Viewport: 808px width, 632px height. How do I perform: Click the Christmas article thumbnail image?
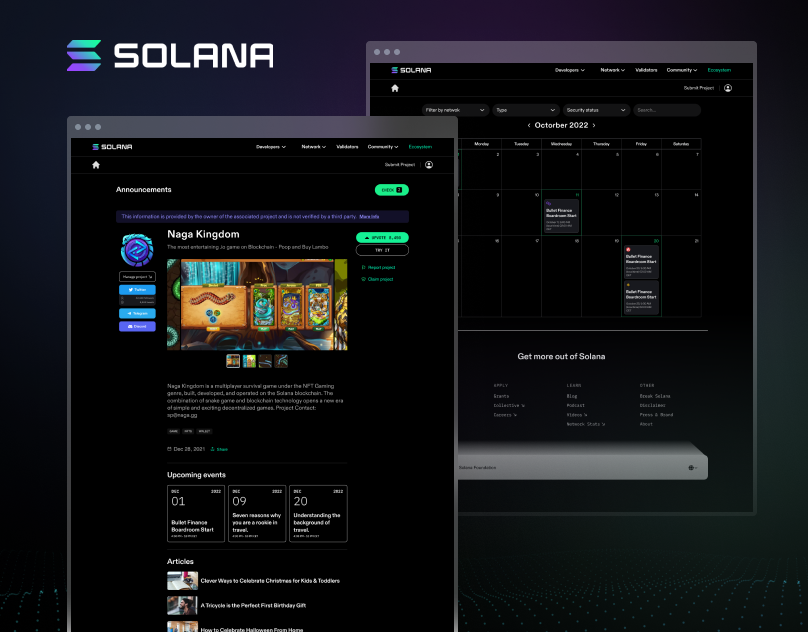[182, 580]
